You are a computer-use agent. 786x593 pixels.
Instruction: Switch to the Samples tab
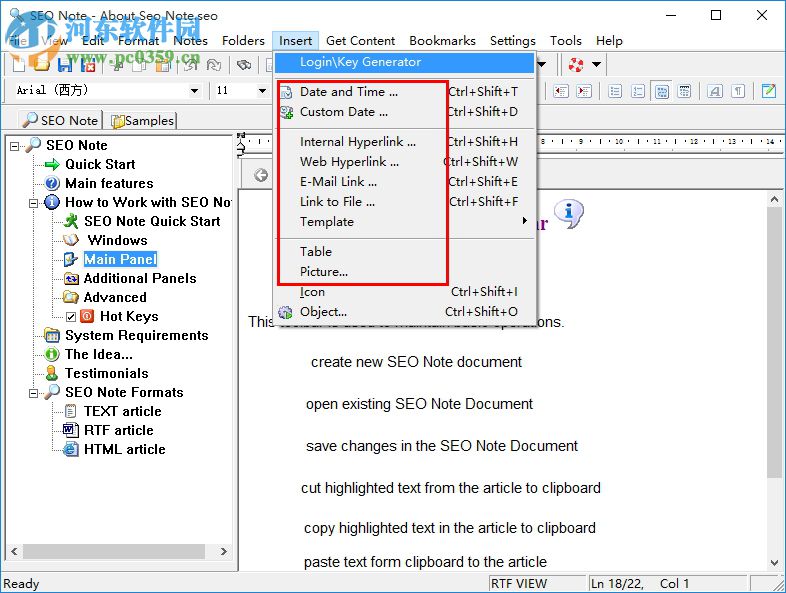pyautogui.click(x=142, y=121)
